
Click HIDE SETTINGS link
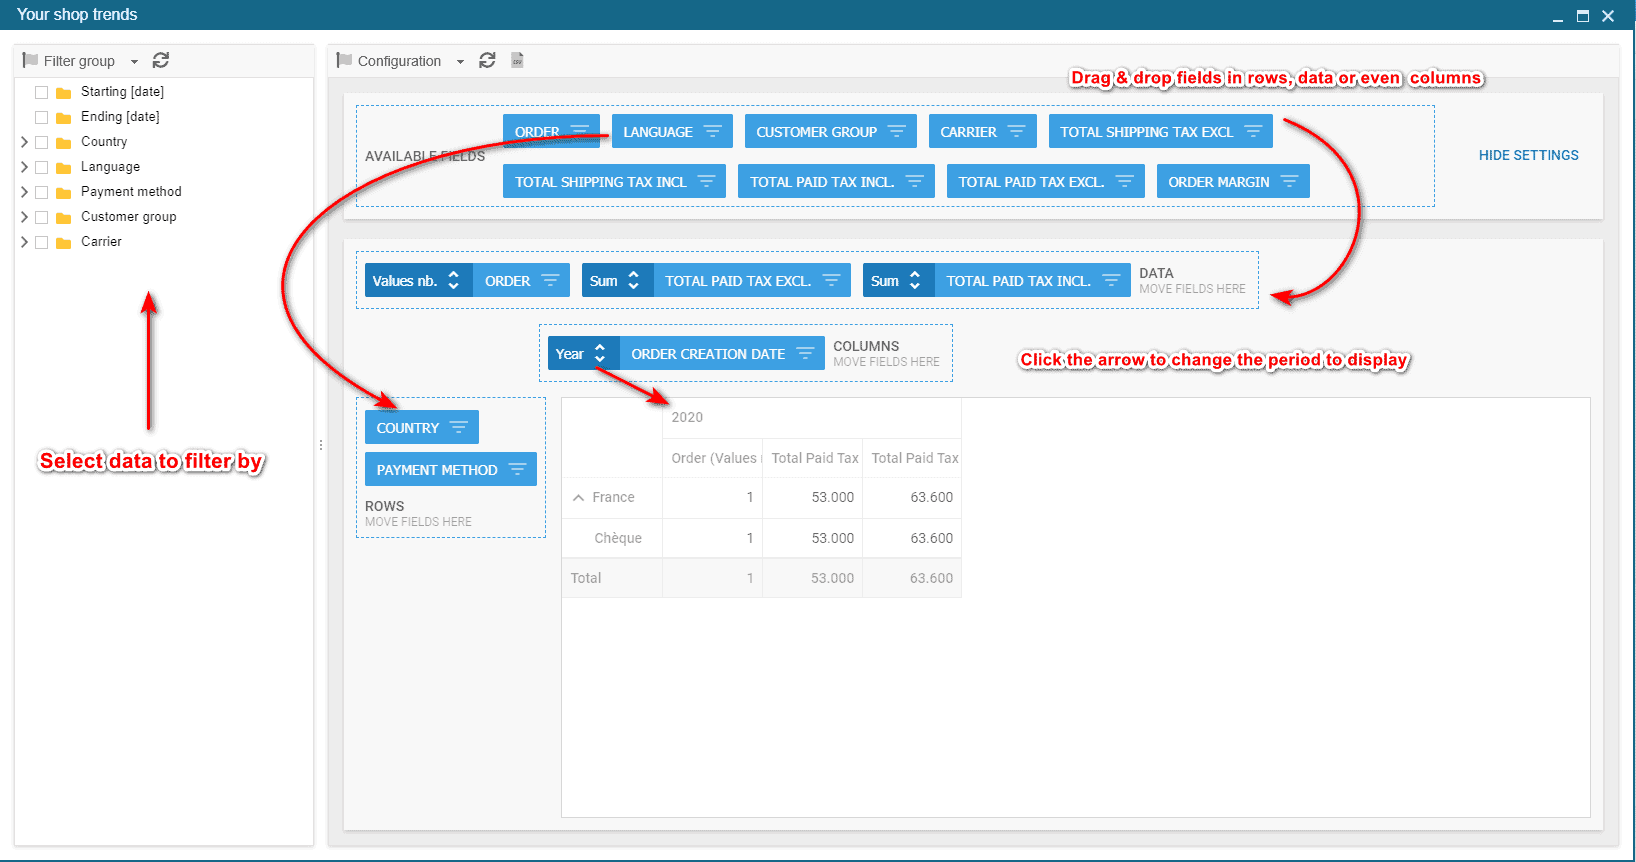click(x=1528, y=155)
